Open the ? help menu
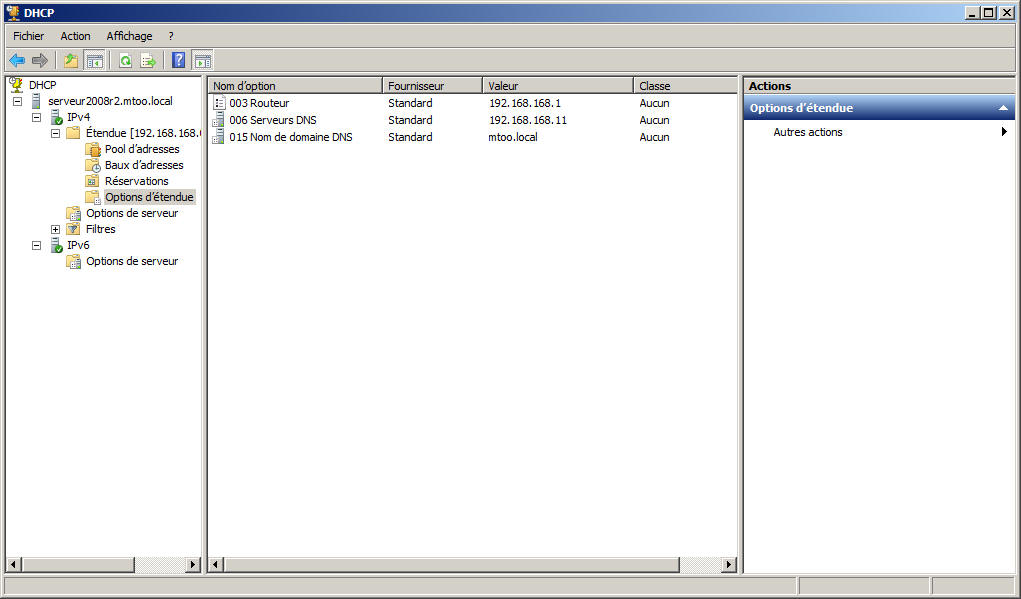1021x599 pixels. coord(171,36)
